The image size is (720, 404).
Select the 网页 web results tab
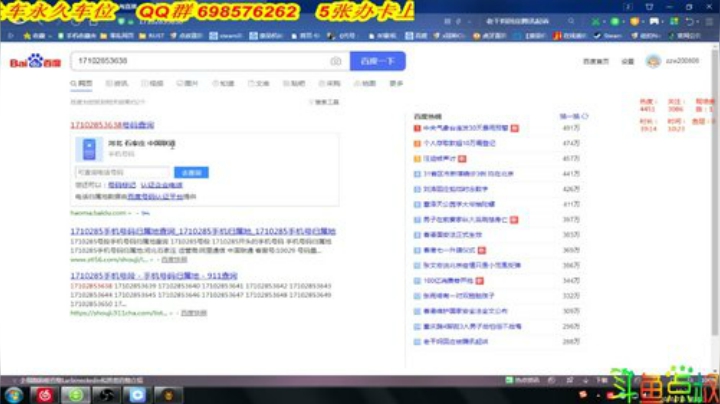coord(81,84)
